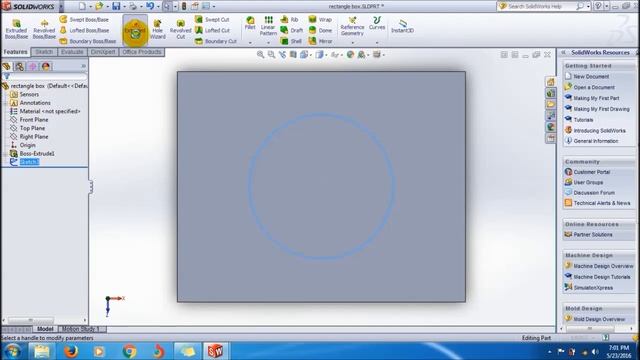The image size is (640, 360).
Task: Click the Open document icon in the top toolbar
Action: click(x=99, y=6)
